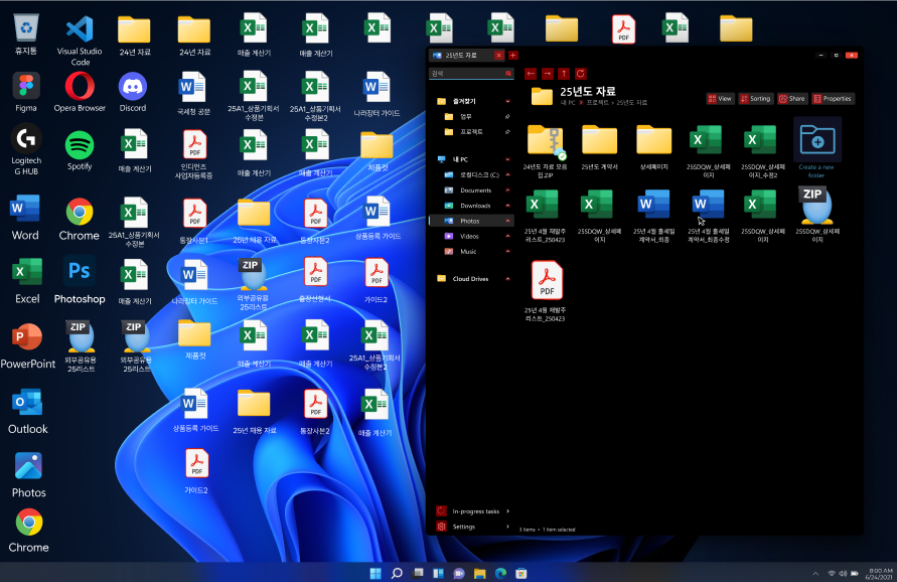Select the Outlook desktop icon
This screenshot has height=582, width=897.
click(x=27, y=411)
